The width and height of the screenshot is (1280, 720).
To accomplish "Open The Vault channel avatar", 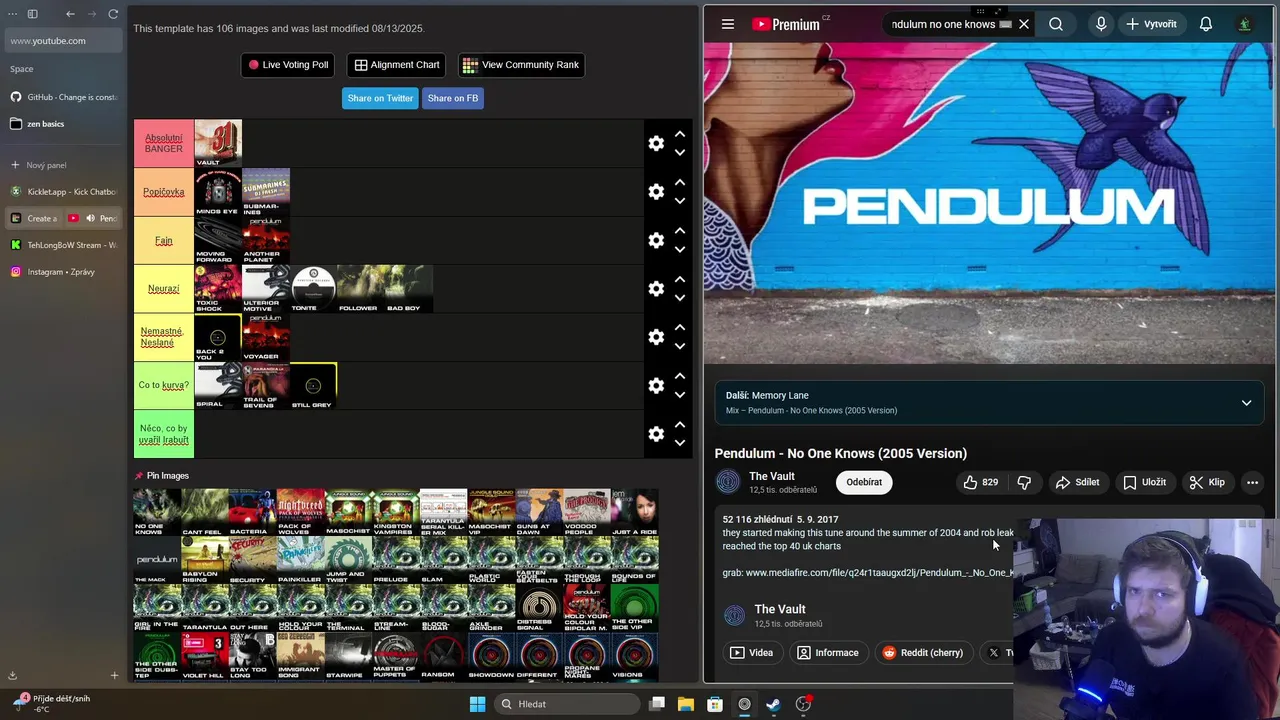I will click(x=728, y=482).
